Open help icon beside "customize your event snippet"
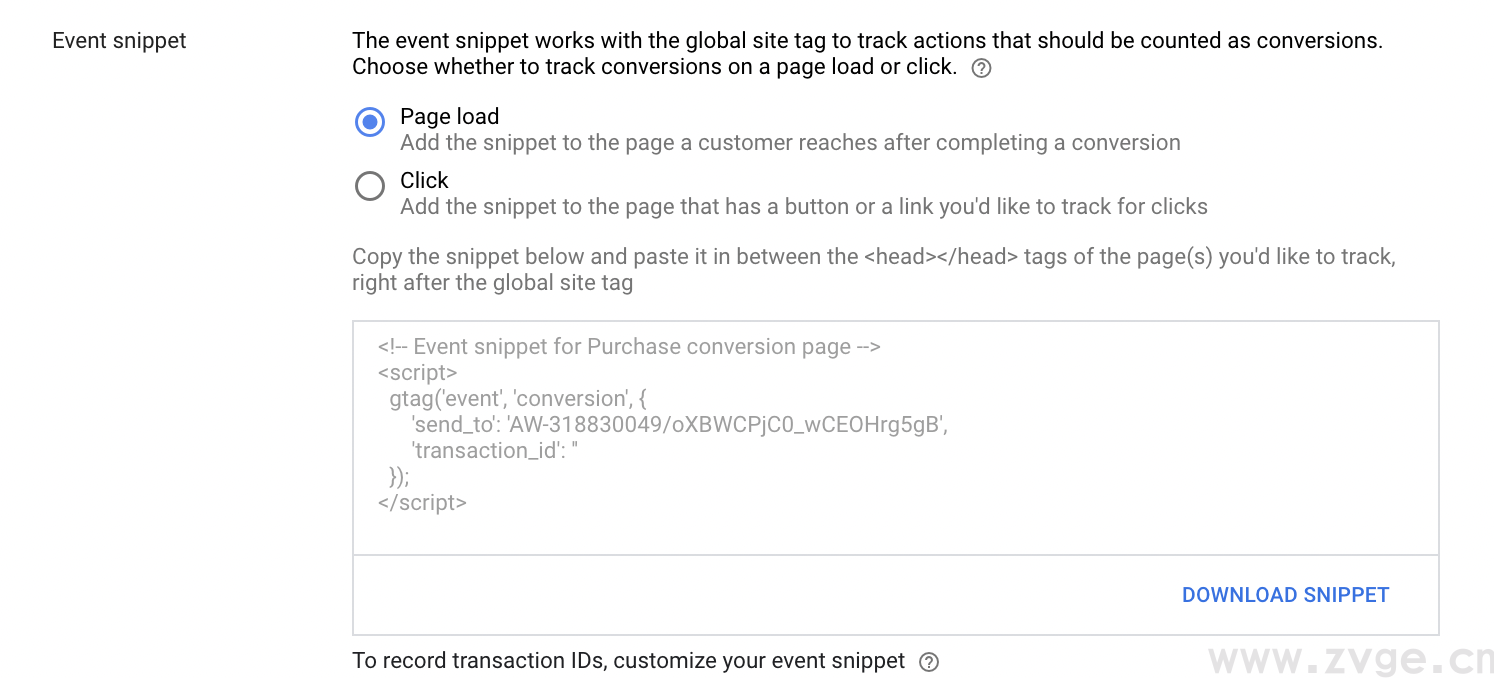The width and height of the screenshot is (1494, 678). (929, 662)
